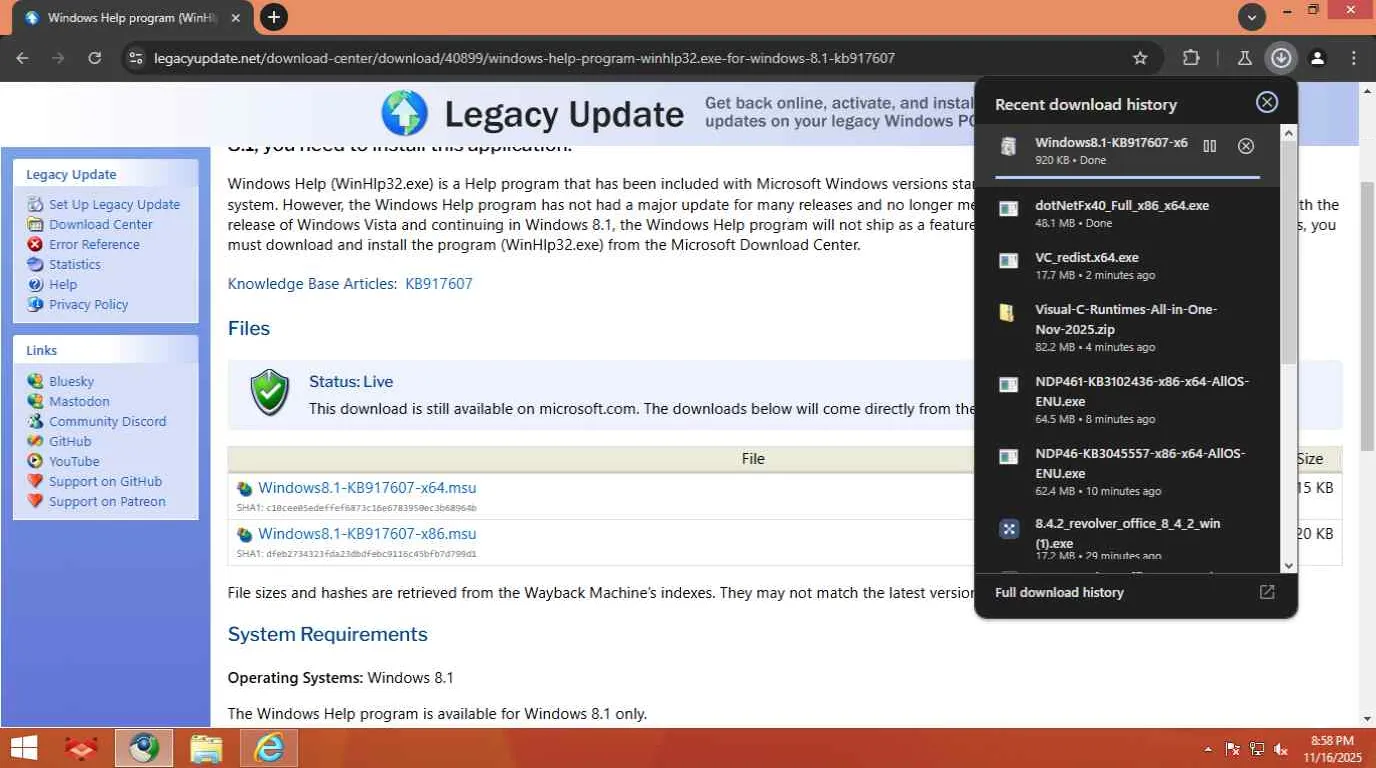Click the green Status Live shield icon
1376x768 pixels.
[269, 393]
